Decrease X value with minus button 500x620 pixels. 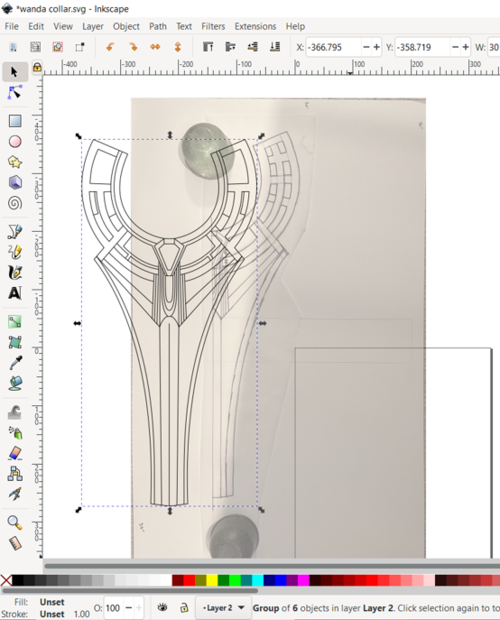pyautogui.click(x=366, y=47)
